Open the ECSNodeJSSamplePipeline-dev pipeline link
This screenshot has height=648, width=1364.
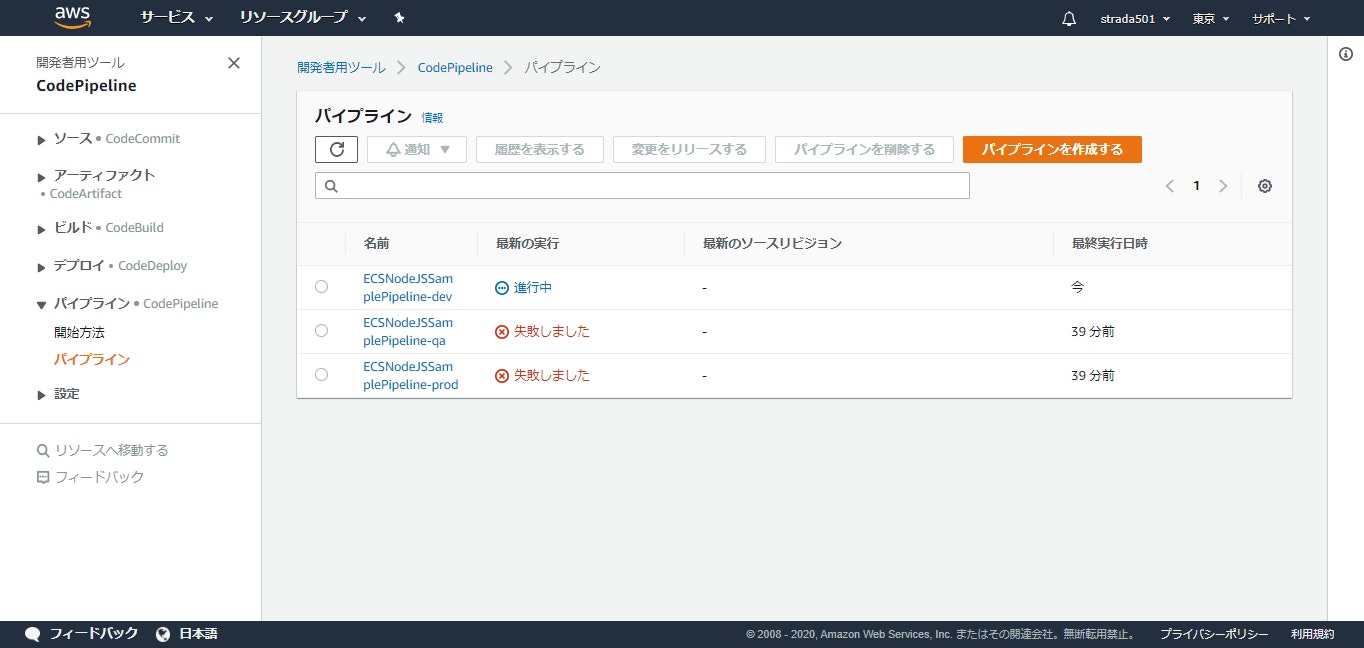tap(409, 287)
